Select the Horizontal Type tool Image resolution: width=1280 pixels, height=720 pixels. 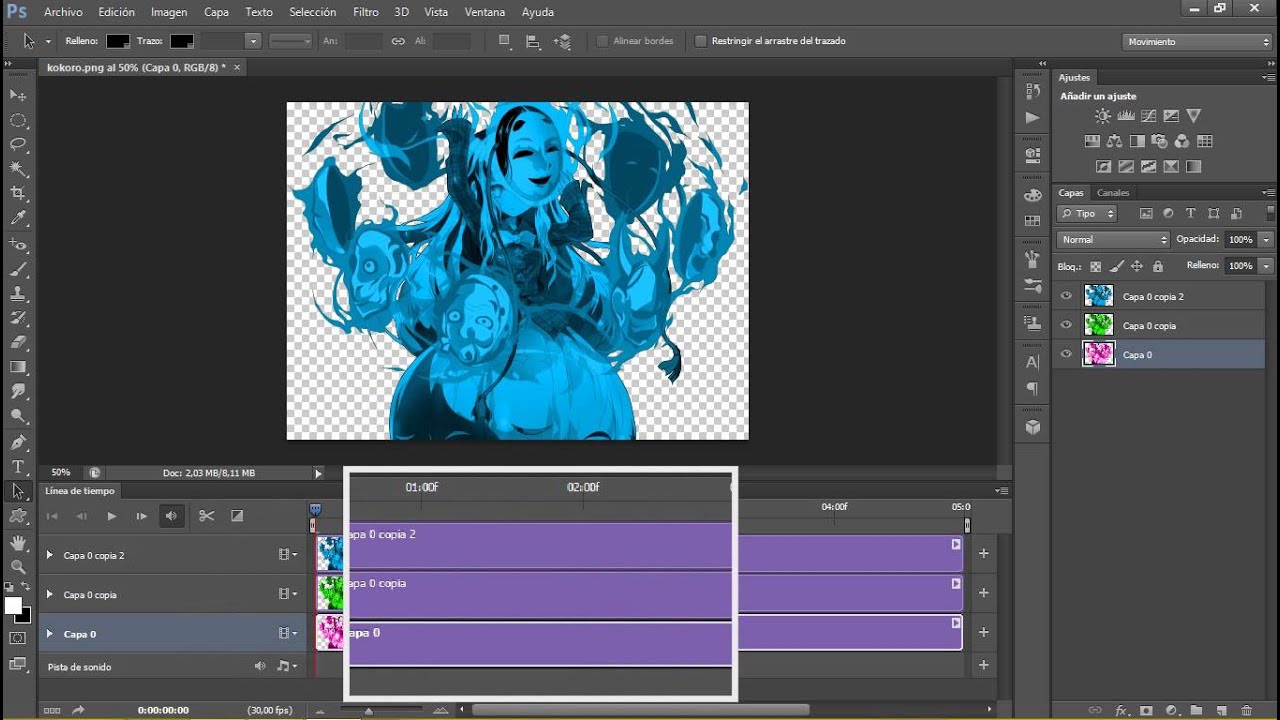(x=18, y=467)
